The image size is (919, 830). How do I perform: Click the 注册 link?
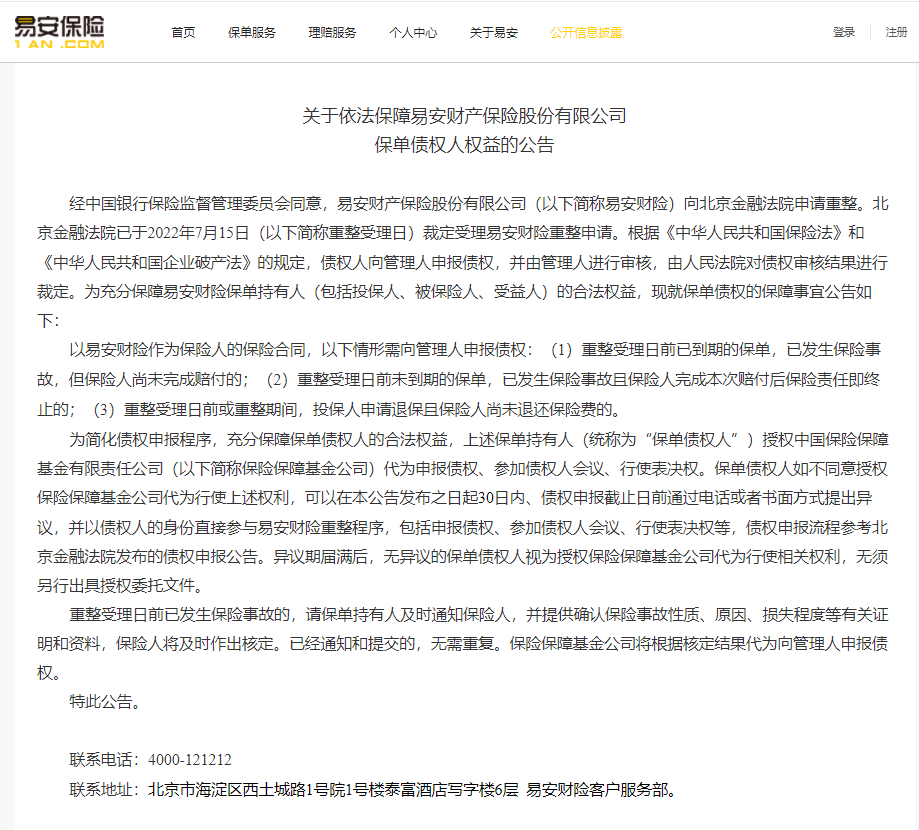[896, 32]
